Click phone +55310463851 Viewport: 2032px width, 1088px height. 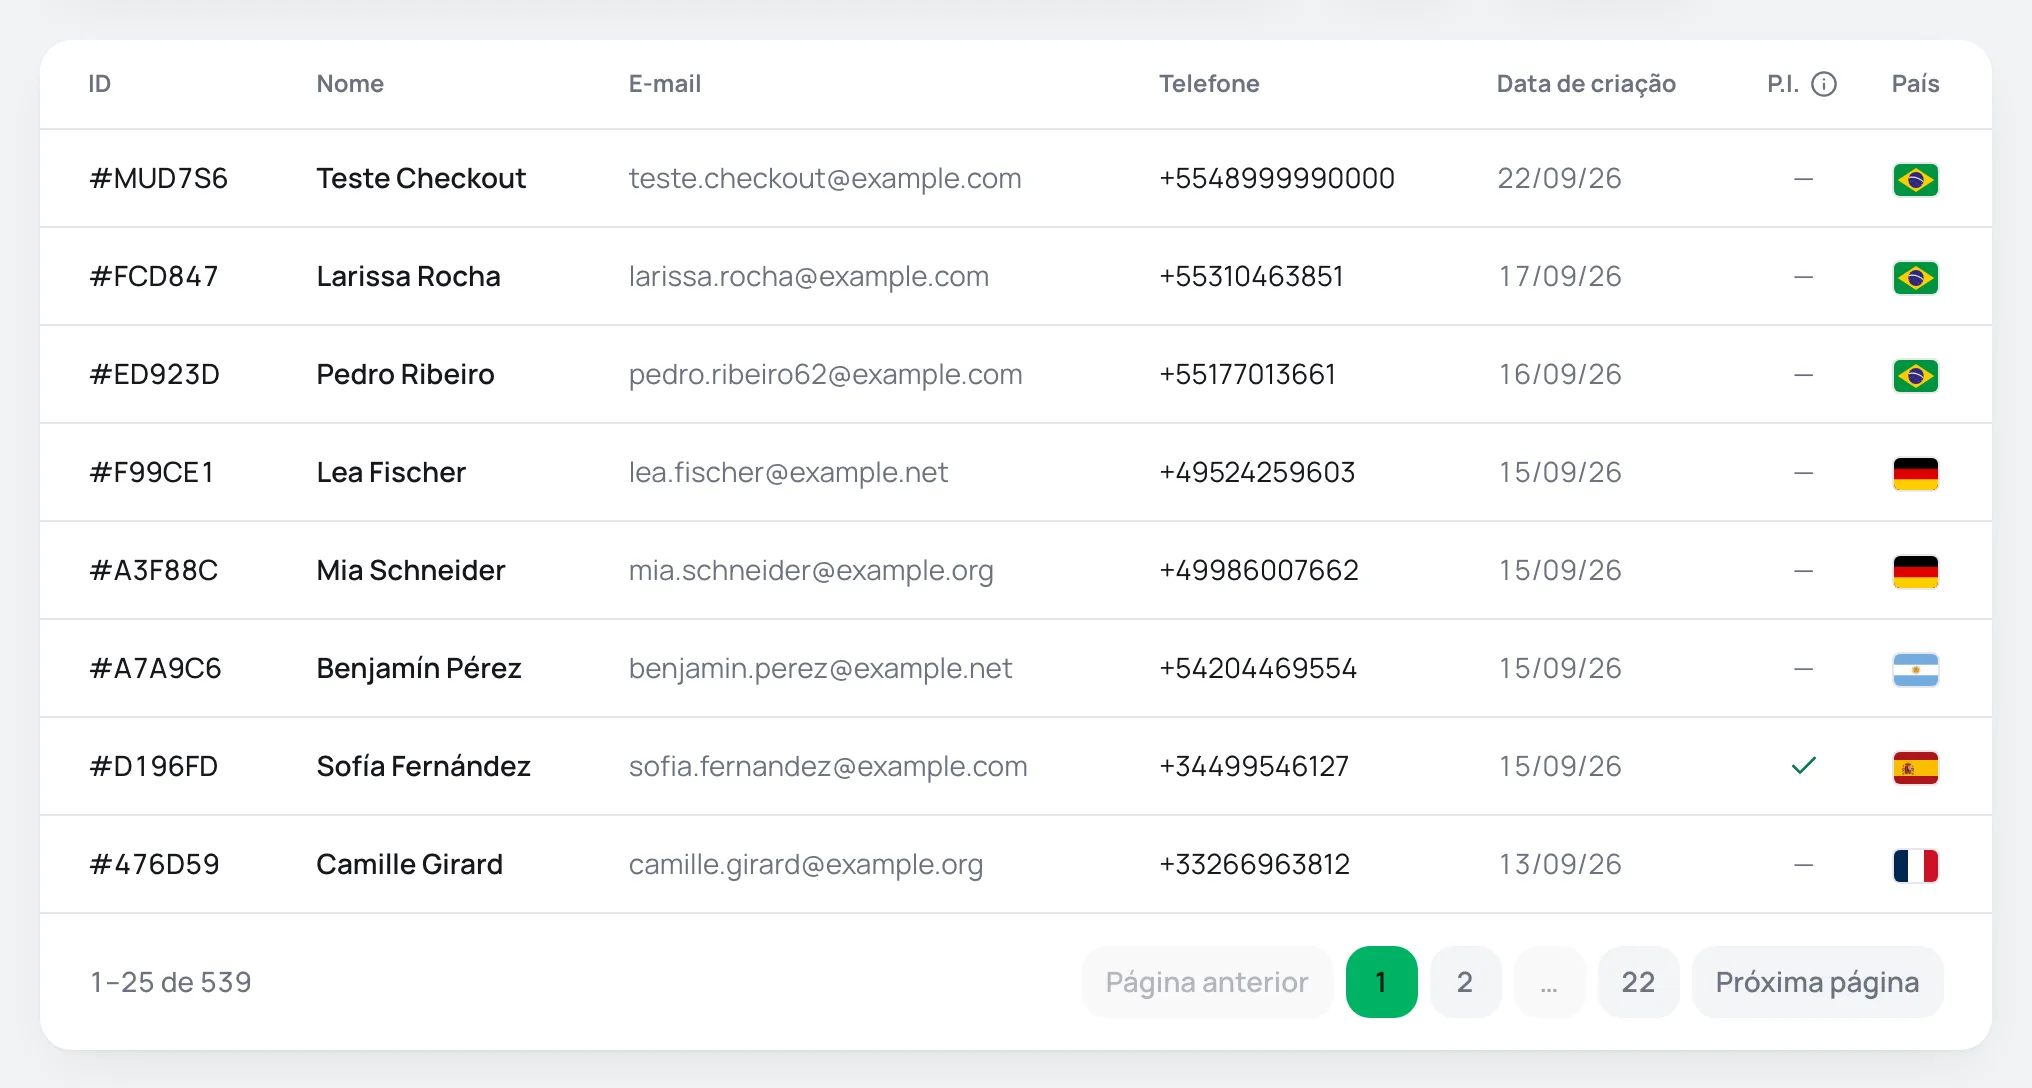click(1251, 276)
